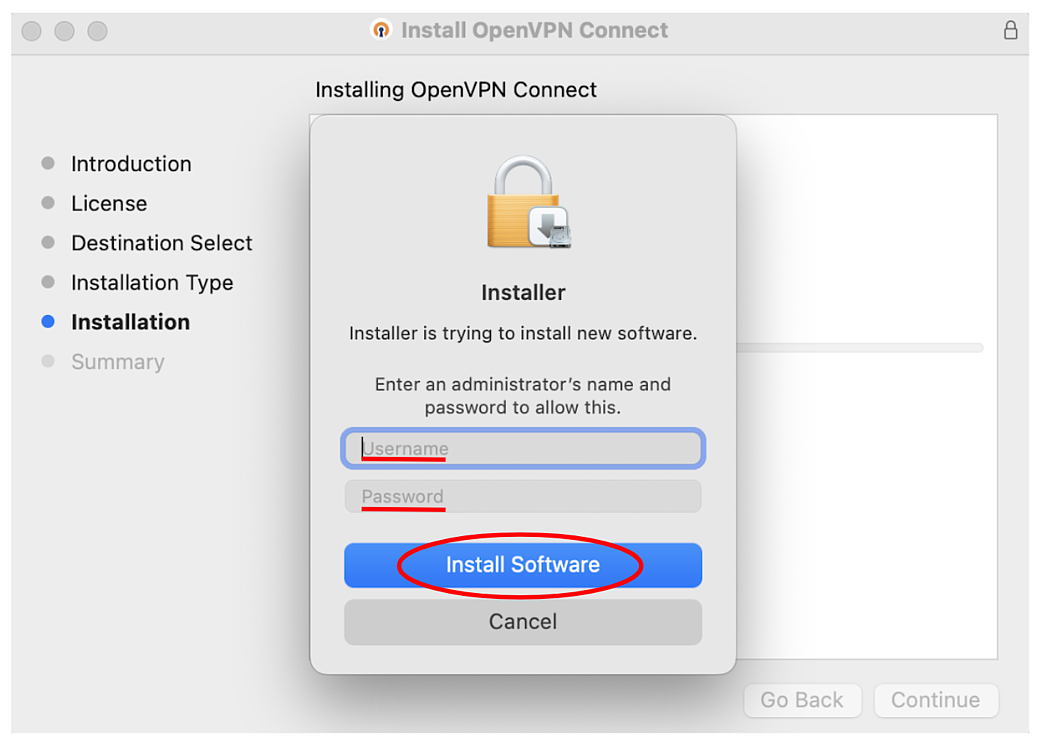Select the Destination Select step
Viewport: 1040px width, 747px height.
[x=162, y=243]
